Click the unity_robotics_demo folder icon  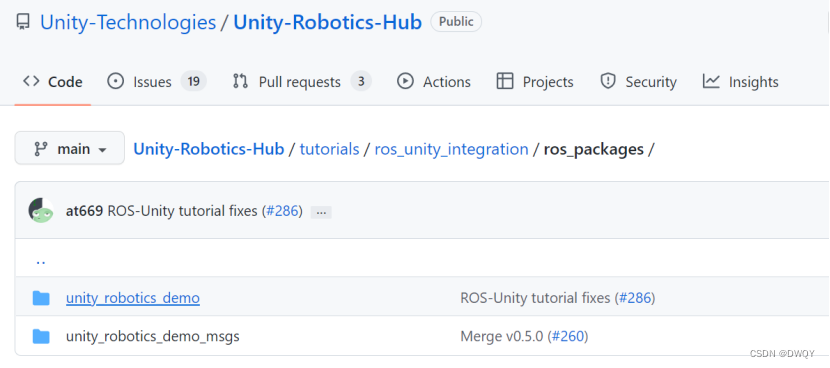41,298
